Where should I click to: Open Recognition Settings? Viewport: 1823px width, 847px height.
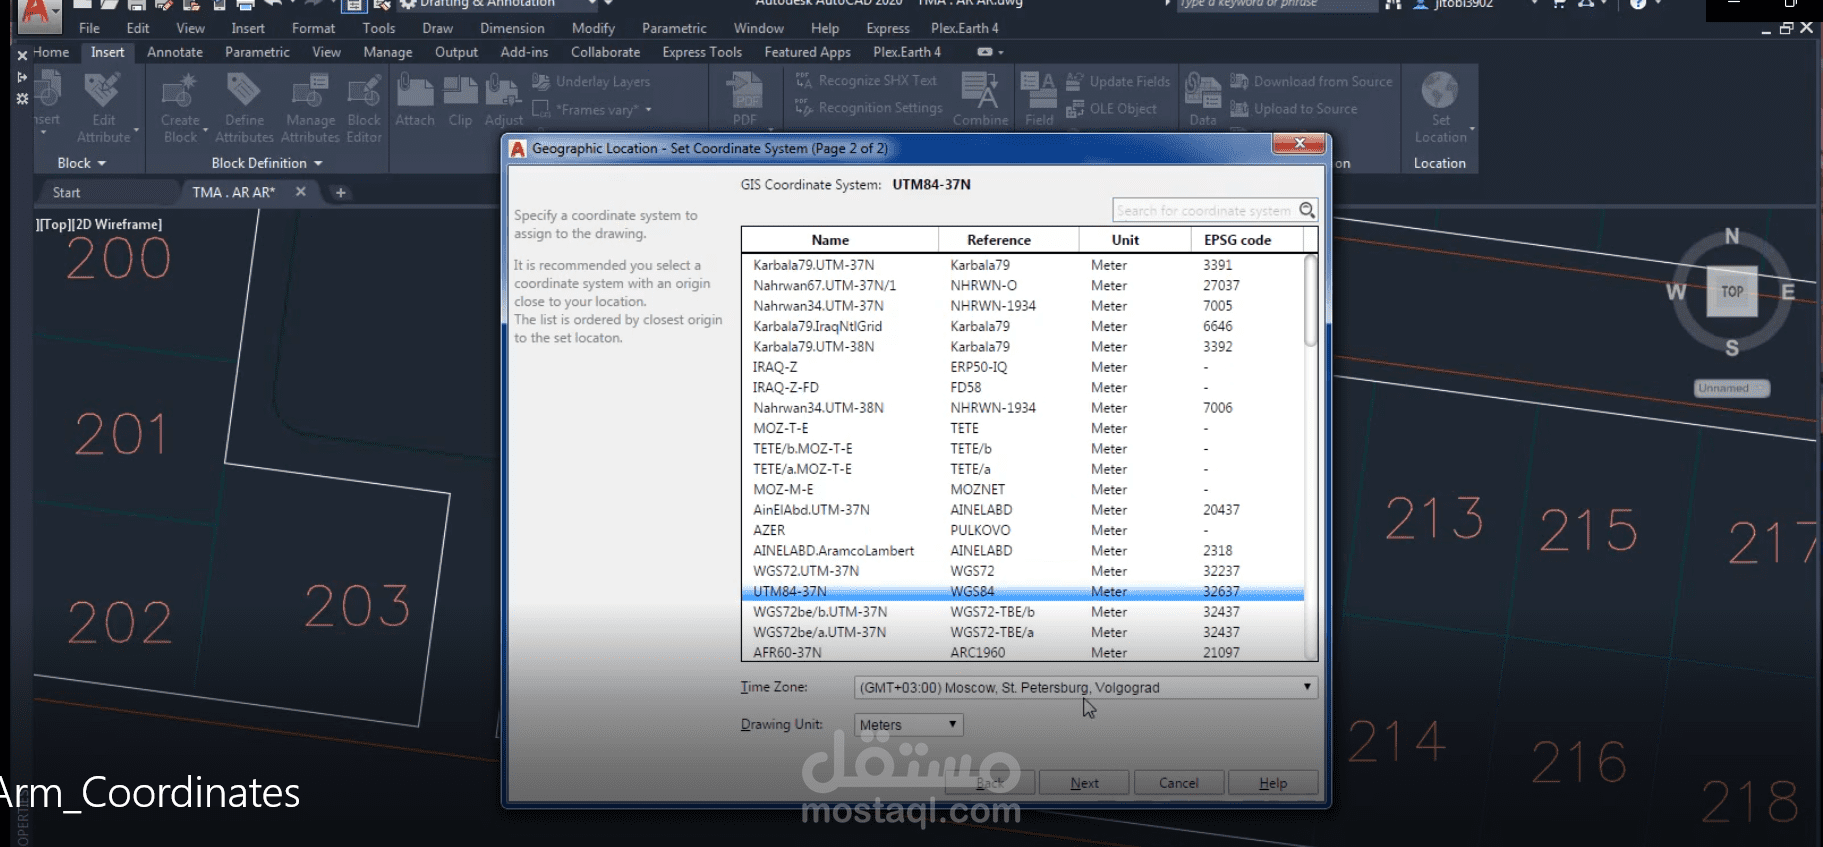(x=868, y=108)
